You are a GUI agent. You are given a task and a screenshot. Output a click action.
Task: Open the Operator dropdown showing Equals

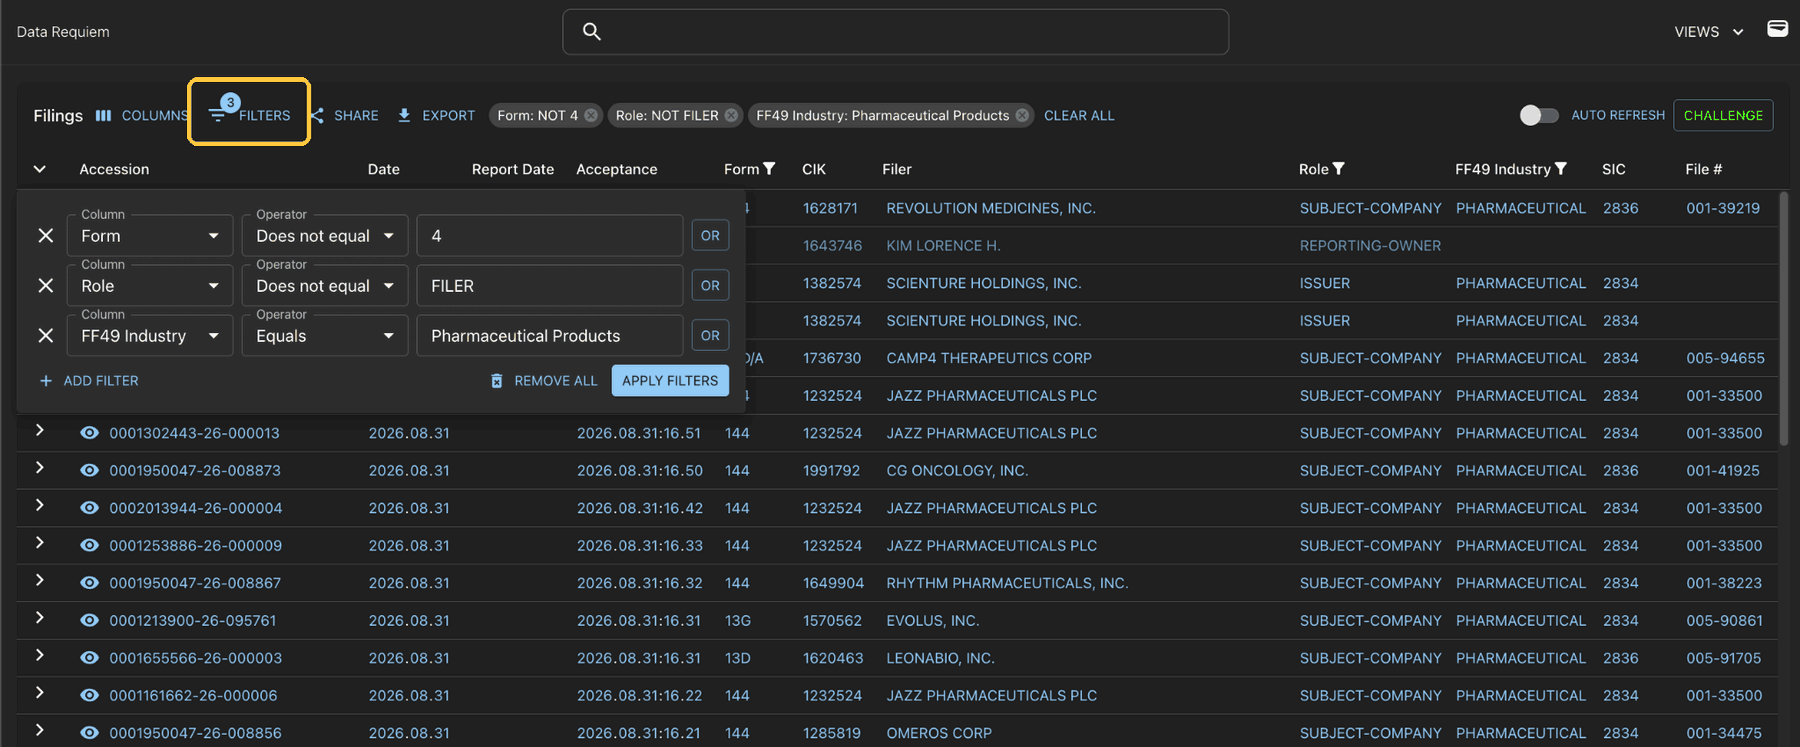tap(325, 336)
